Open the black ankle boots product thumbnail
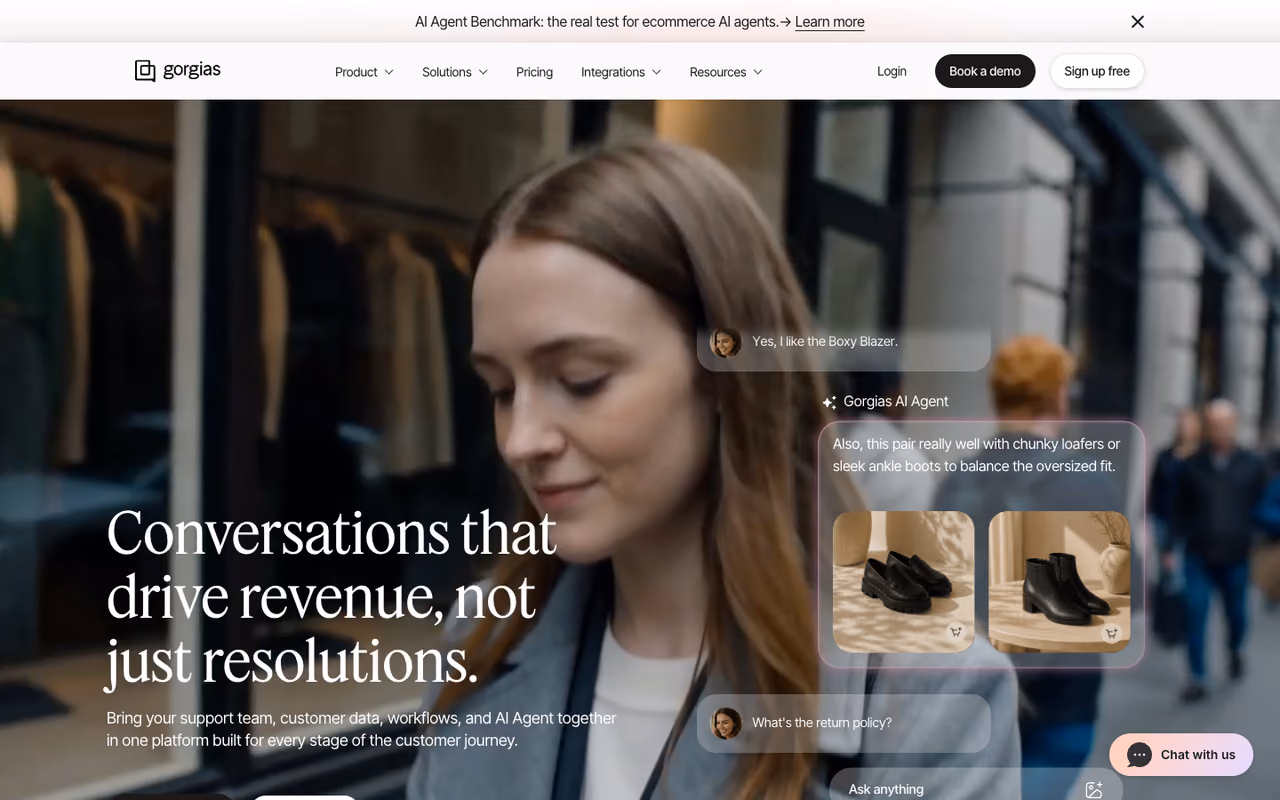The width and height of the screenshot is (1280, 800). pyautogui.click(x=1059, y=582)
